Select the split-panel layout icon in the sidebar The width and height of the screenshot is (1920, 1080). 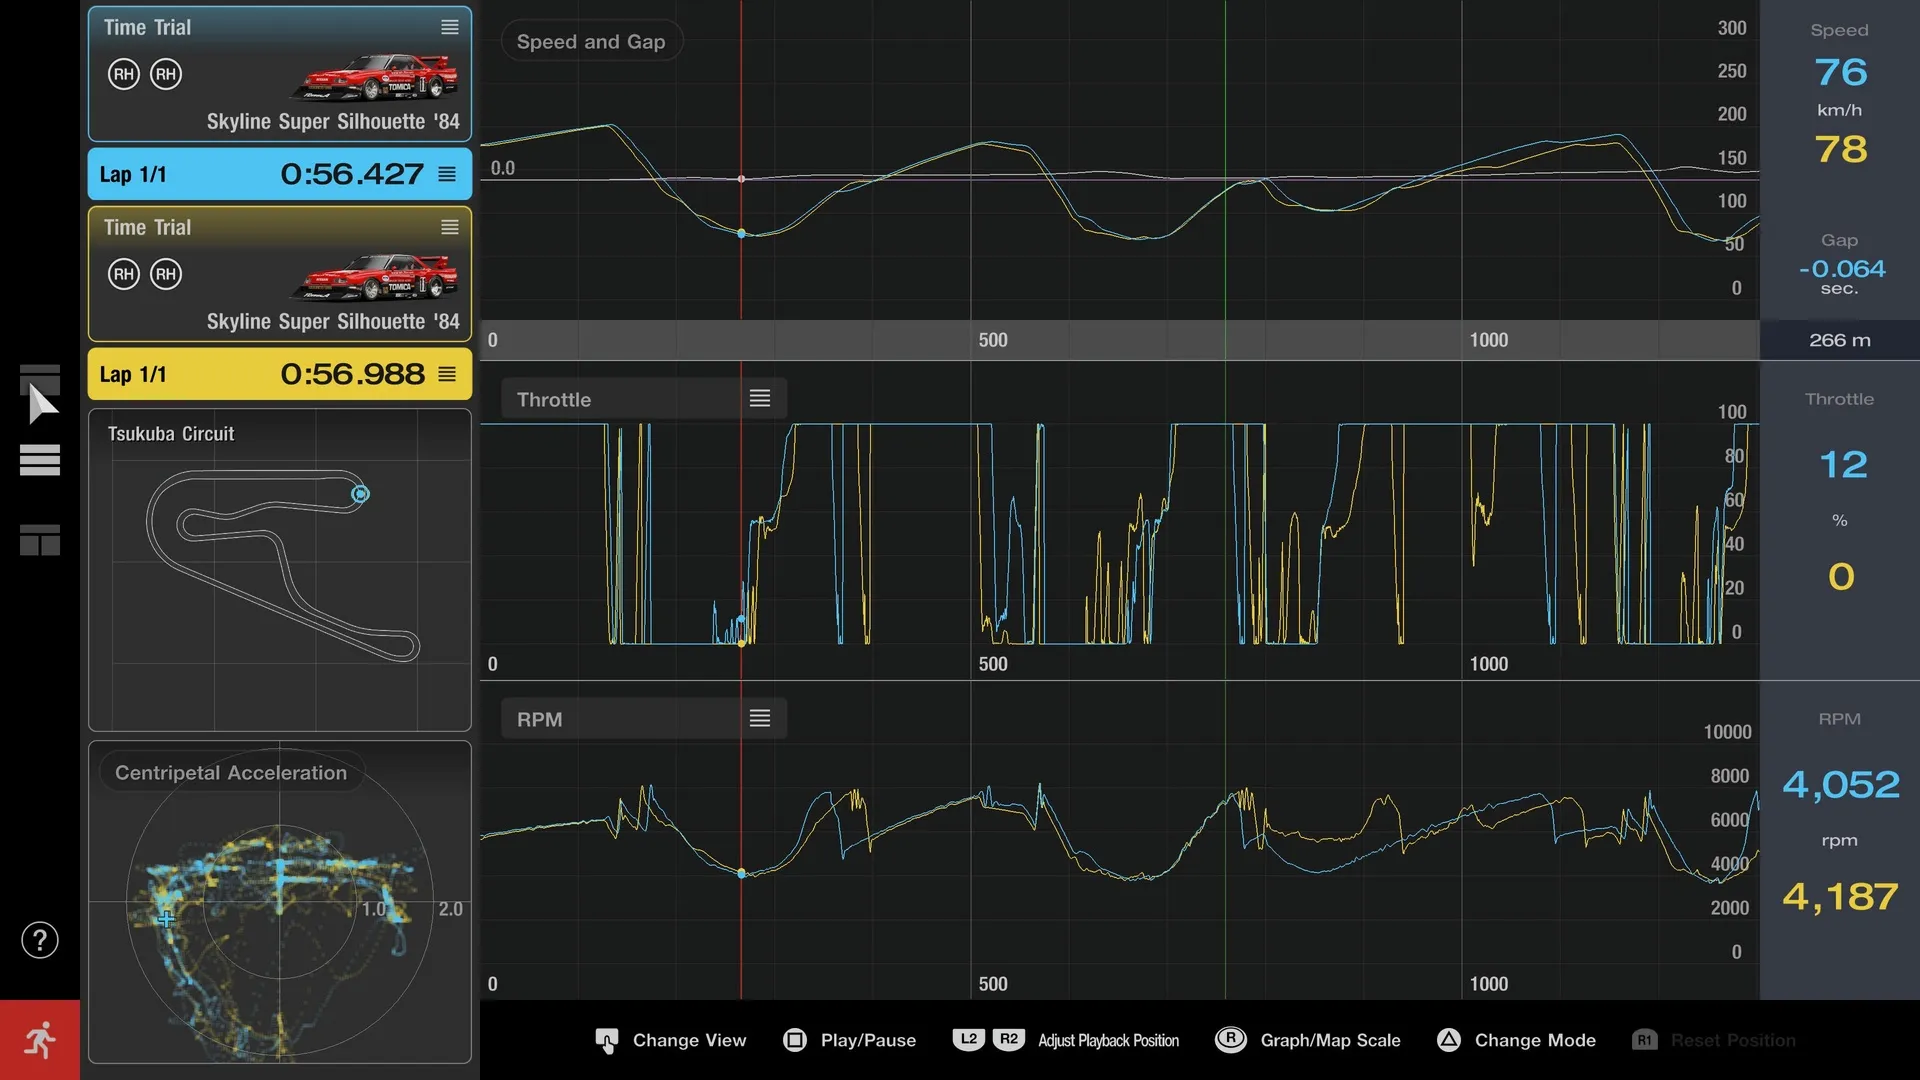point(40,540)
